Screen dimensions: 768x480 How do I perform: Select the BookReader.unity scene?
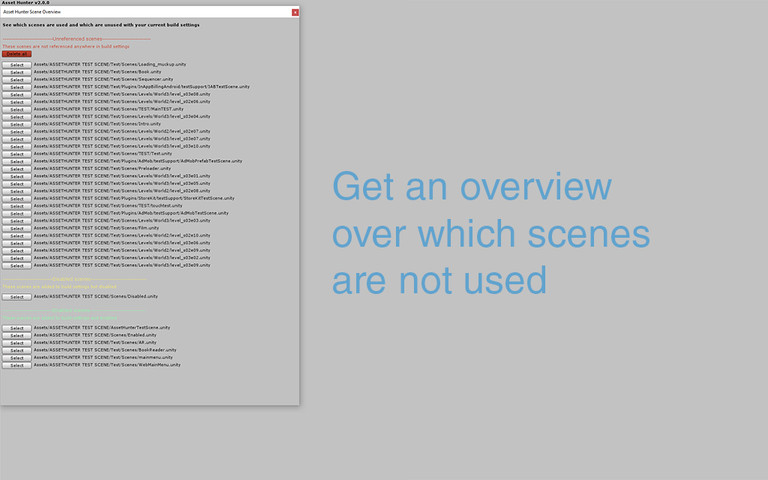(17, 350)
